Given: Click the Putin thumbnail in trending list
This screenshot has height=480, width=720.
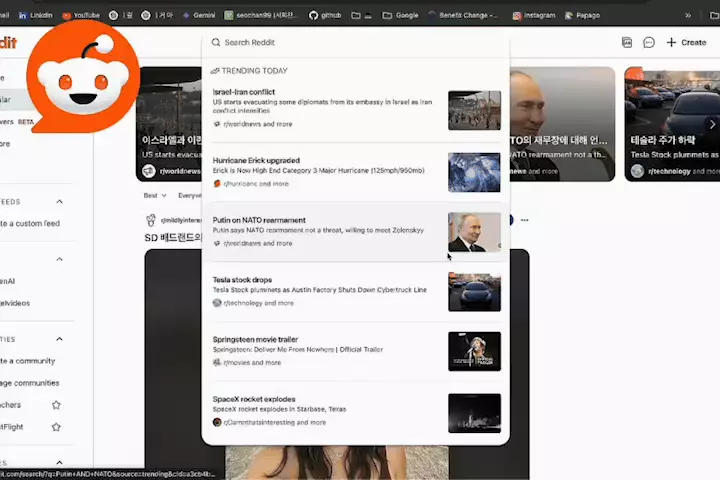Looking at the screenshot, I should 474,232.
